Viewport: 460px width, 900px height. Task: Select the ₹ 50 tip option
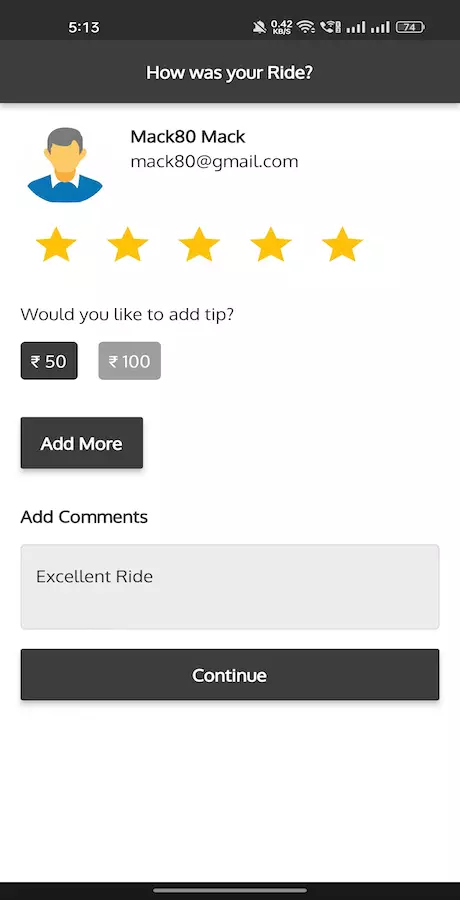pos(49,361)
